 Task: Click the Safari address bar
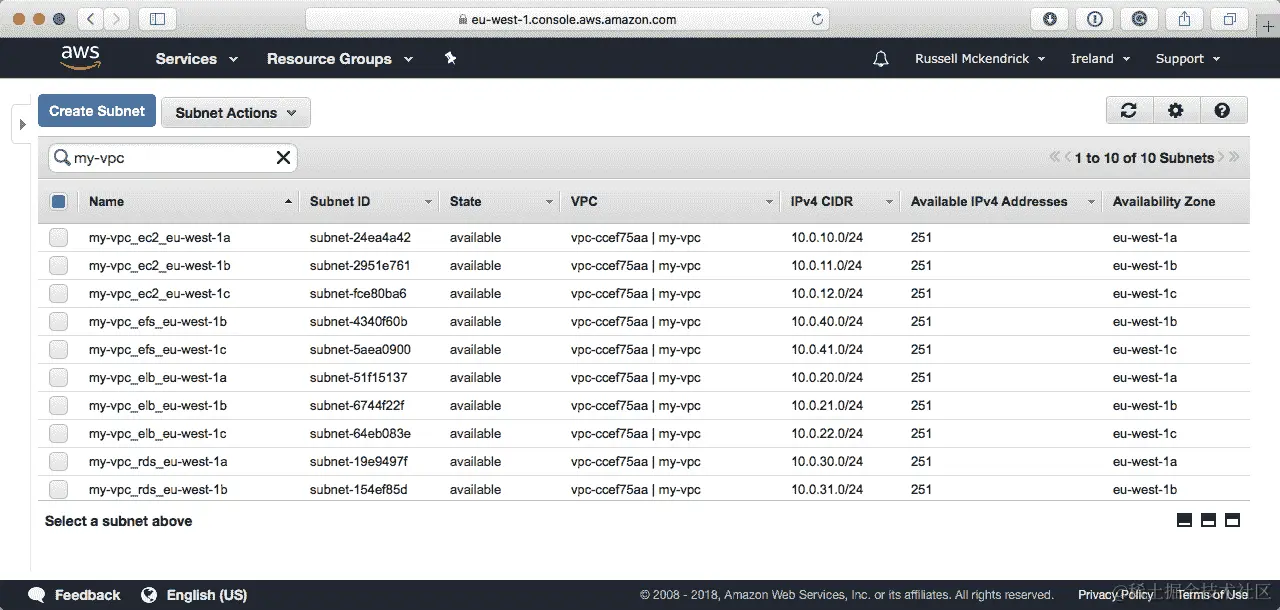point(567,19)
